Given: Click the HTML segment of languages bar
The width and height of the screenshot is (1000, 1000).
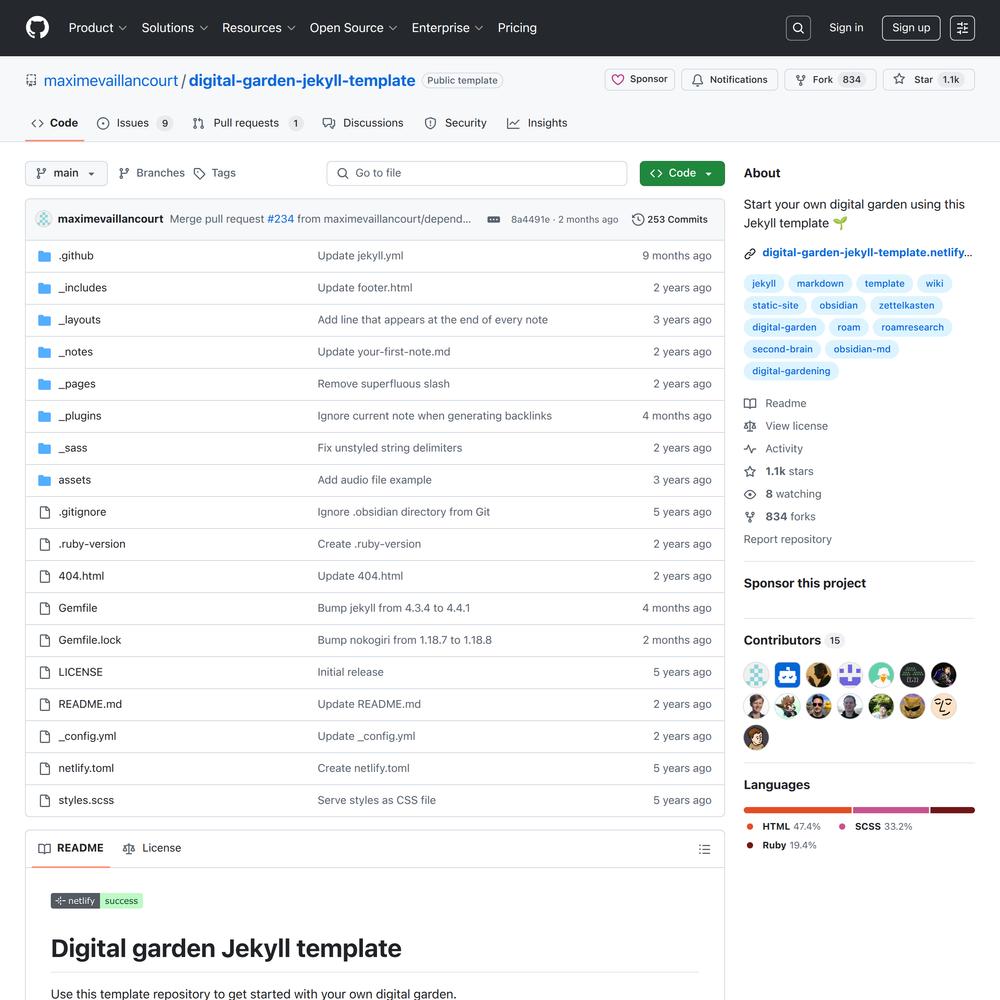Looking at the screenshot, I should pyautogui.click(x=797, y=810).
